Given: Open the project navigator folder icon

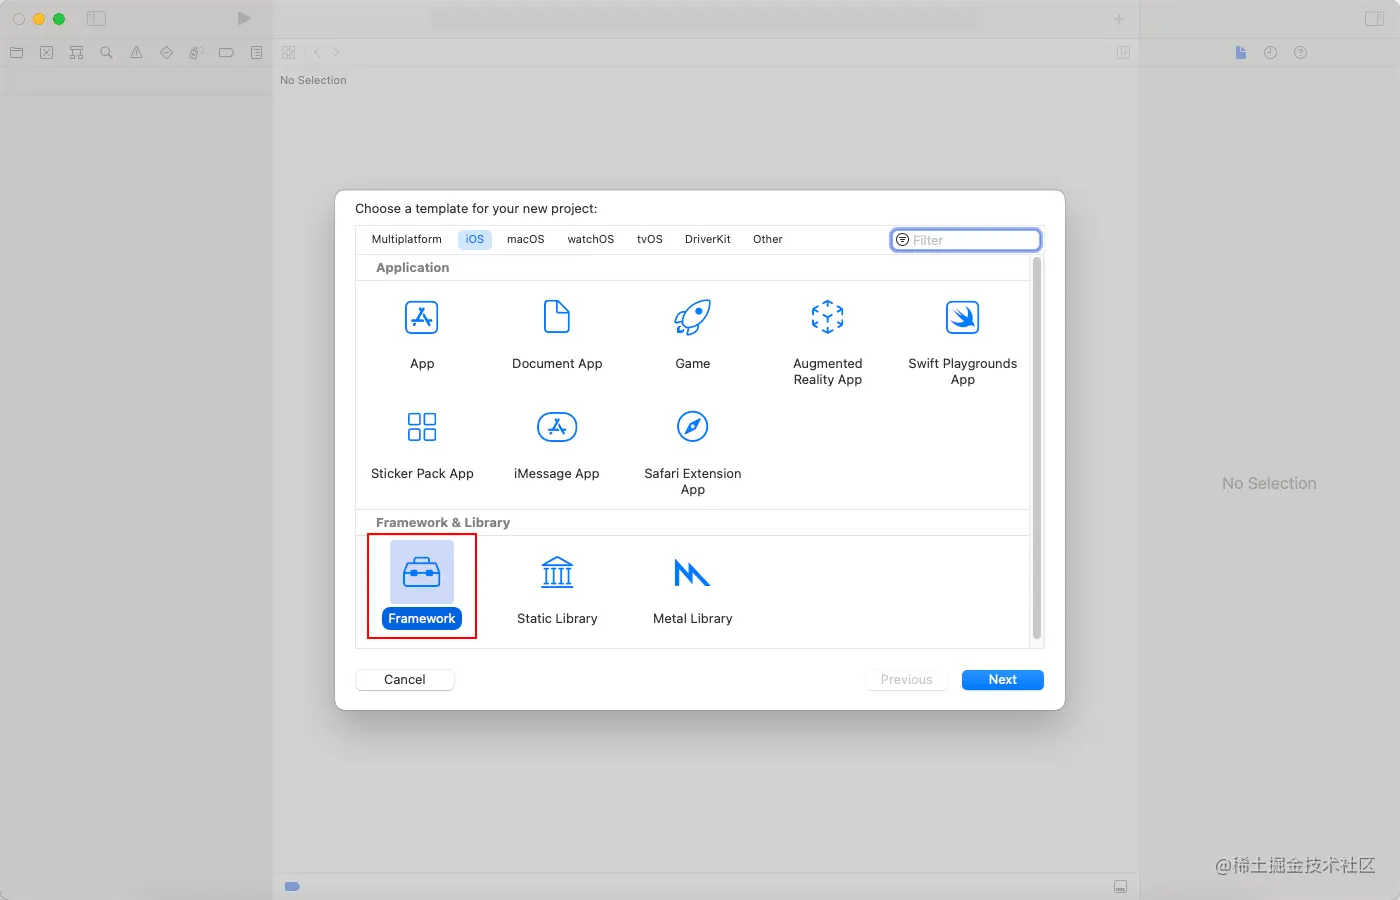Looking at the screenshot, I should pyautogui.click(x=17, y=53).
